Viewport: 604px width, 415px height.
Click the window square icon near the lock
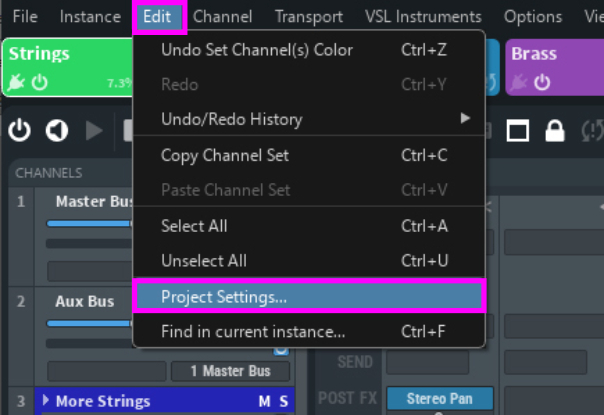[x=517, y=130]
